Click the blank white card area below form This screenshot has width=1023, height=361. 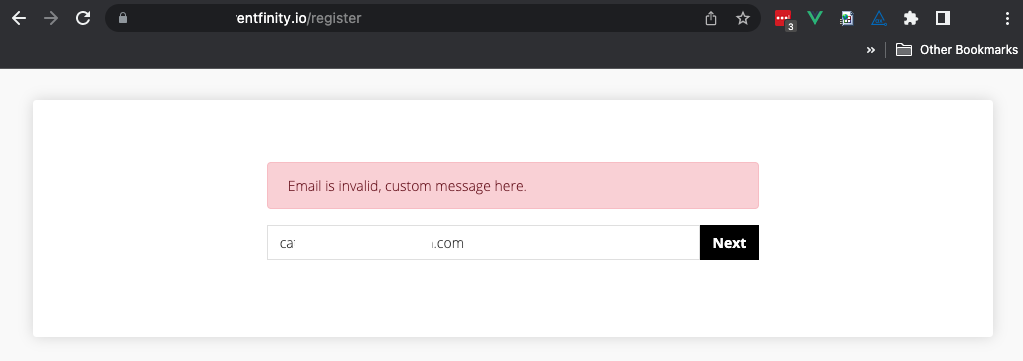click(x=513, y=300)
